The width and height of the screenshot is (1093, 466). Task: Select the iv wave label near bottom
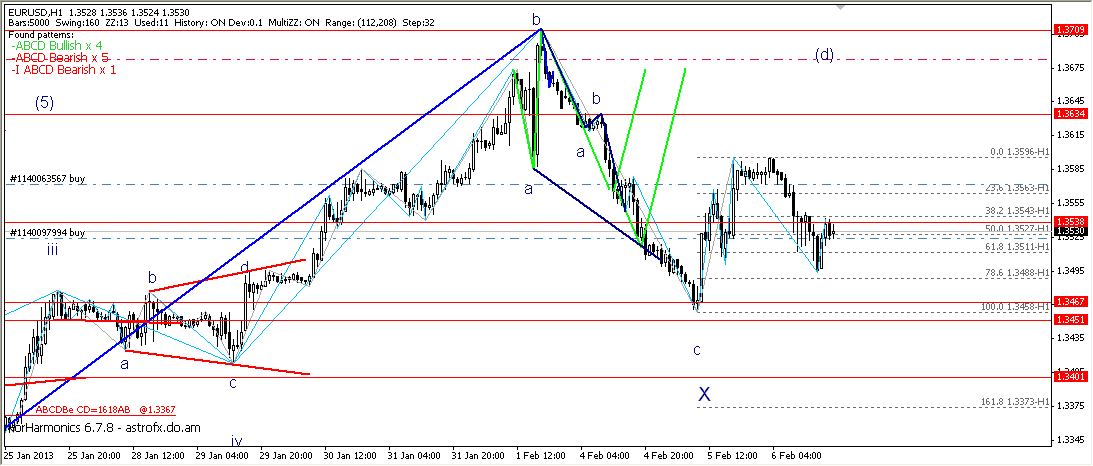coord(237,440)
